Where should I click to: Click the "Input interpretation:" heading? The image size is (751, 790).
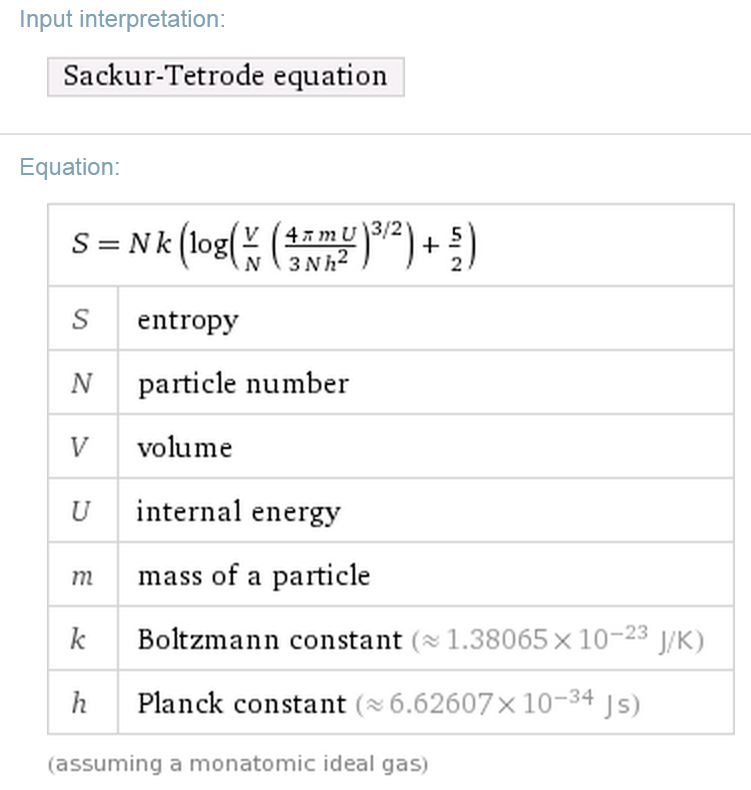pyautogui.click(x=122, y=20)
